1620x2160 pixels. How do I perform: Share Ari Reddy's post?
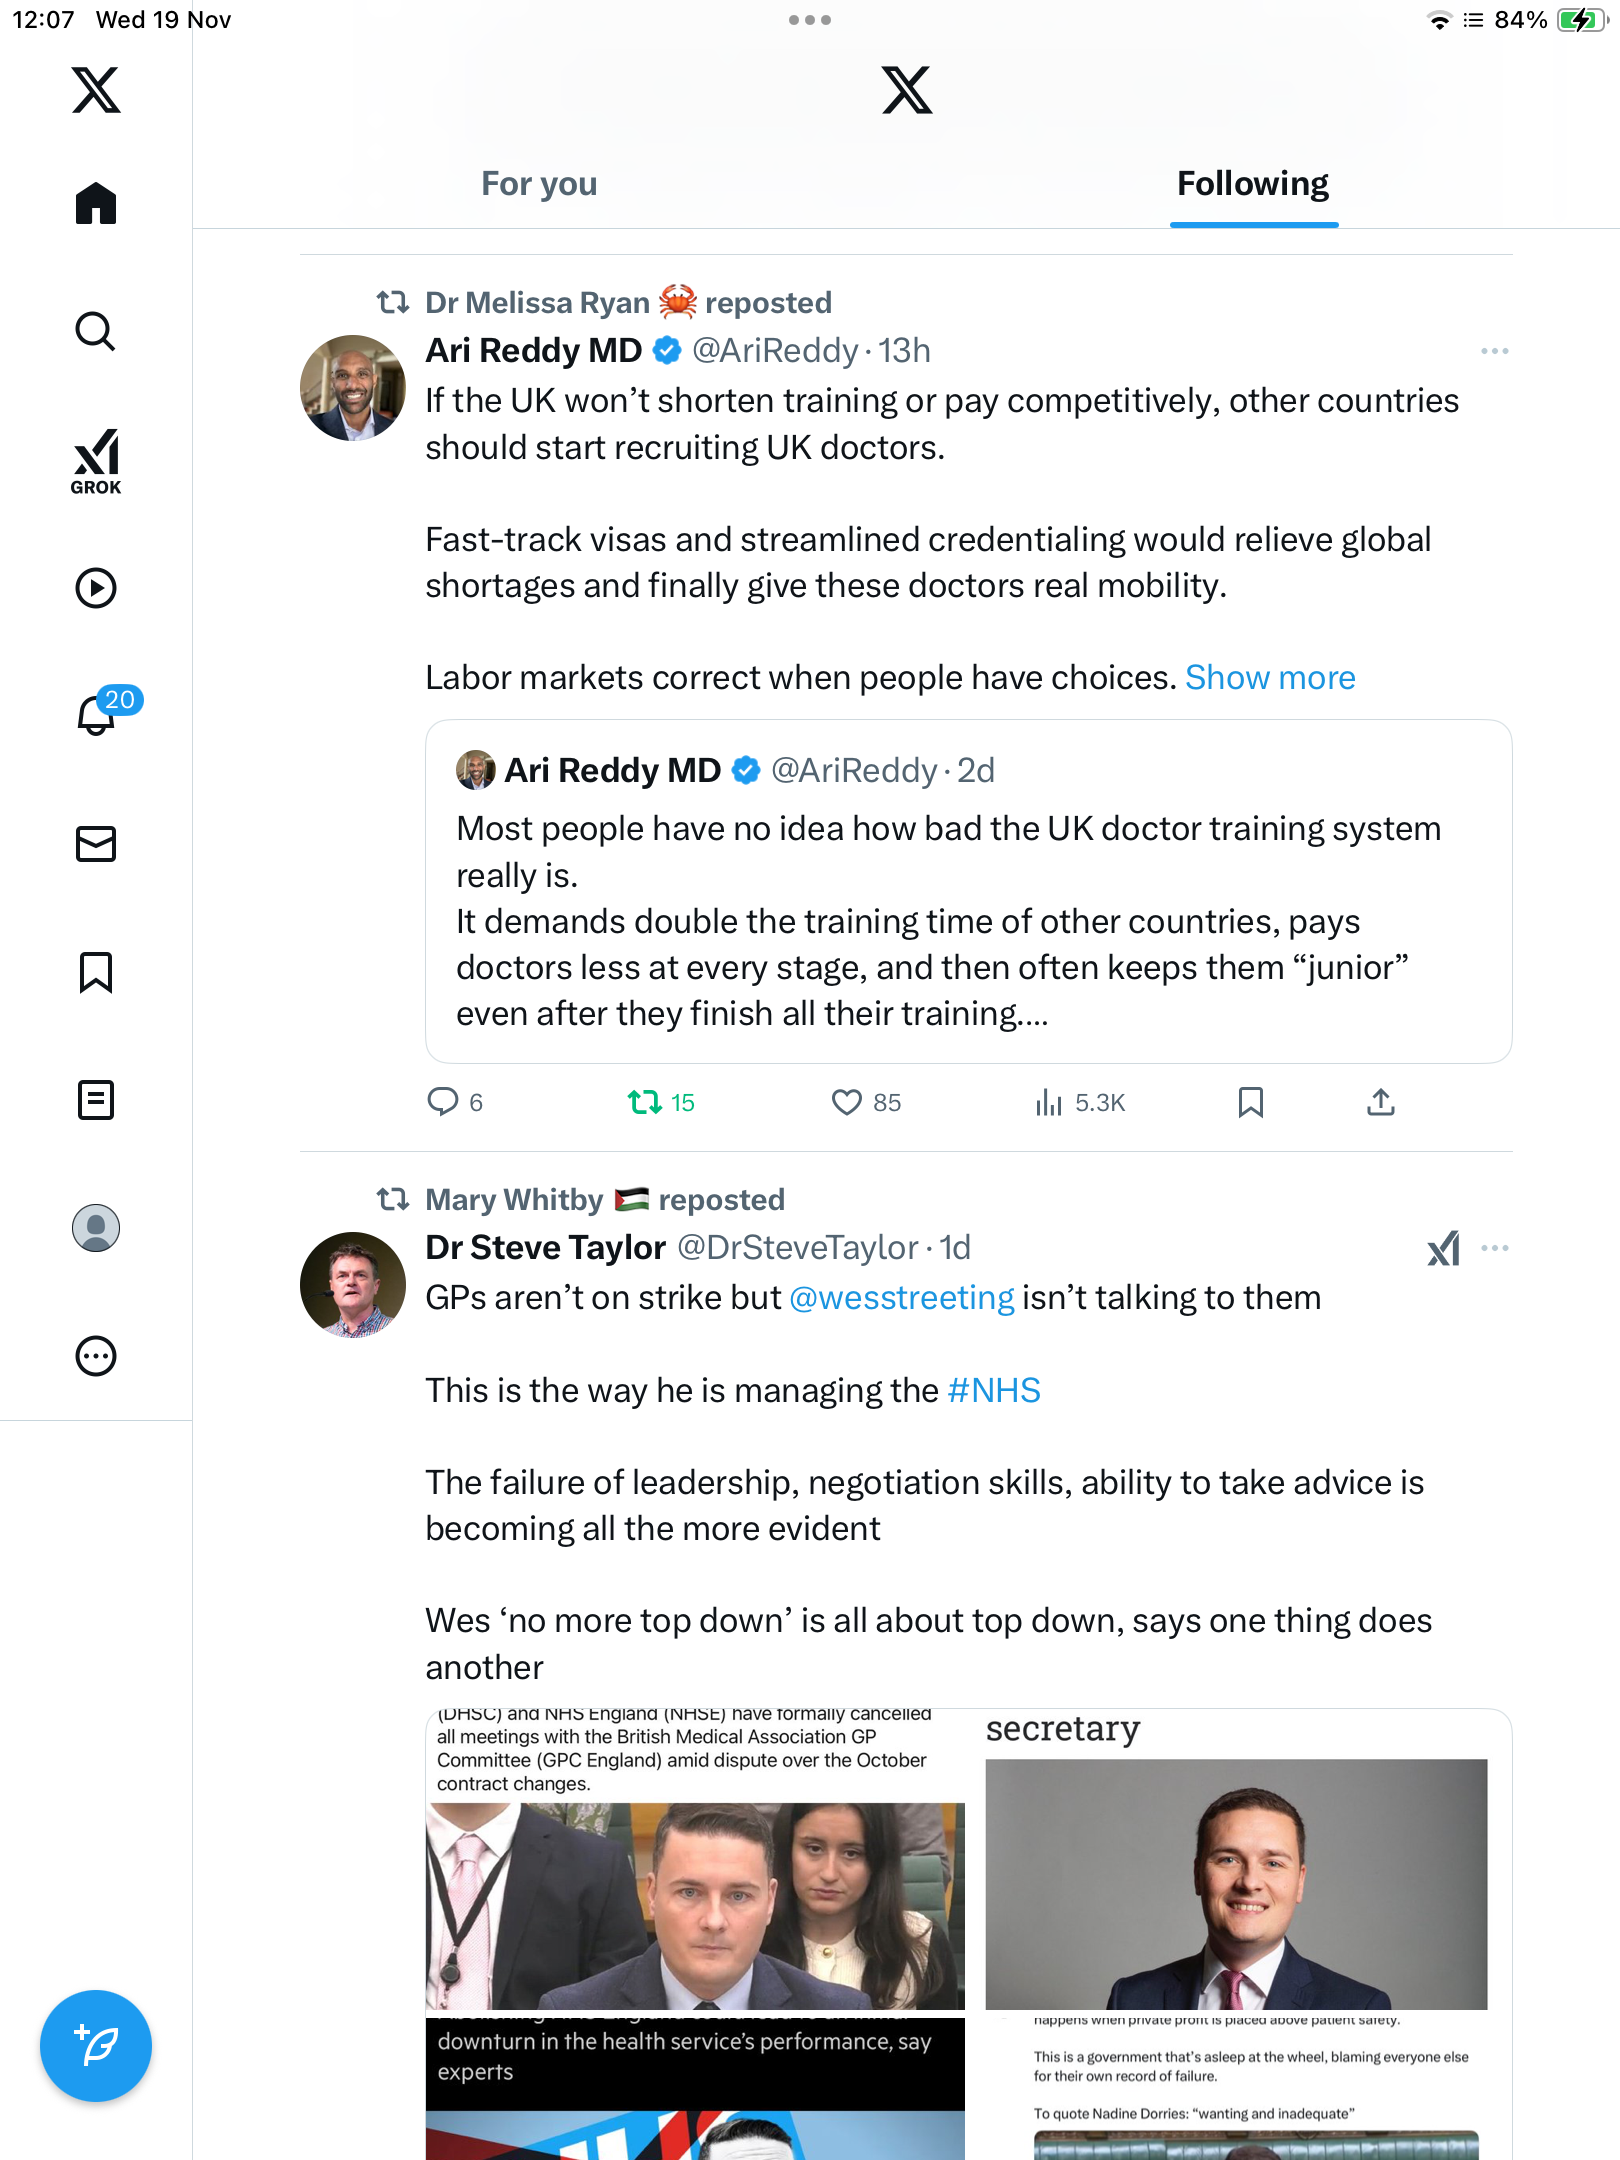click(1380, 1102)
